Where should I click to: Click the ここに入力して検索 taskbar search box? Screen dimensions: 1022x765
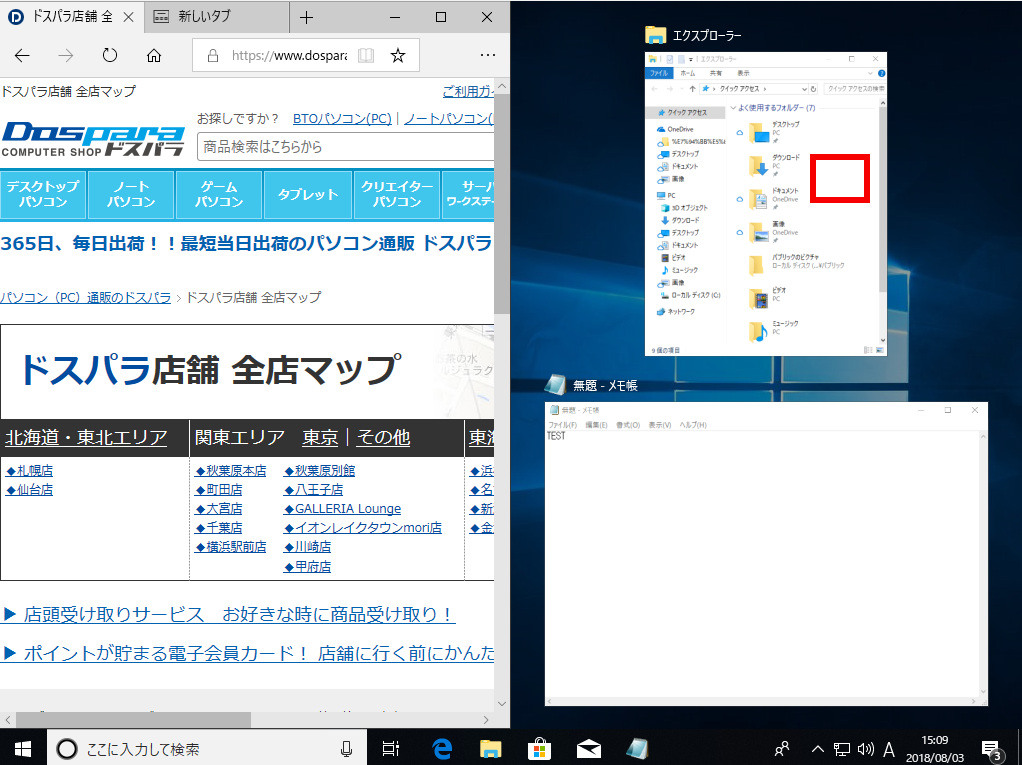click(x=207, y=749)
